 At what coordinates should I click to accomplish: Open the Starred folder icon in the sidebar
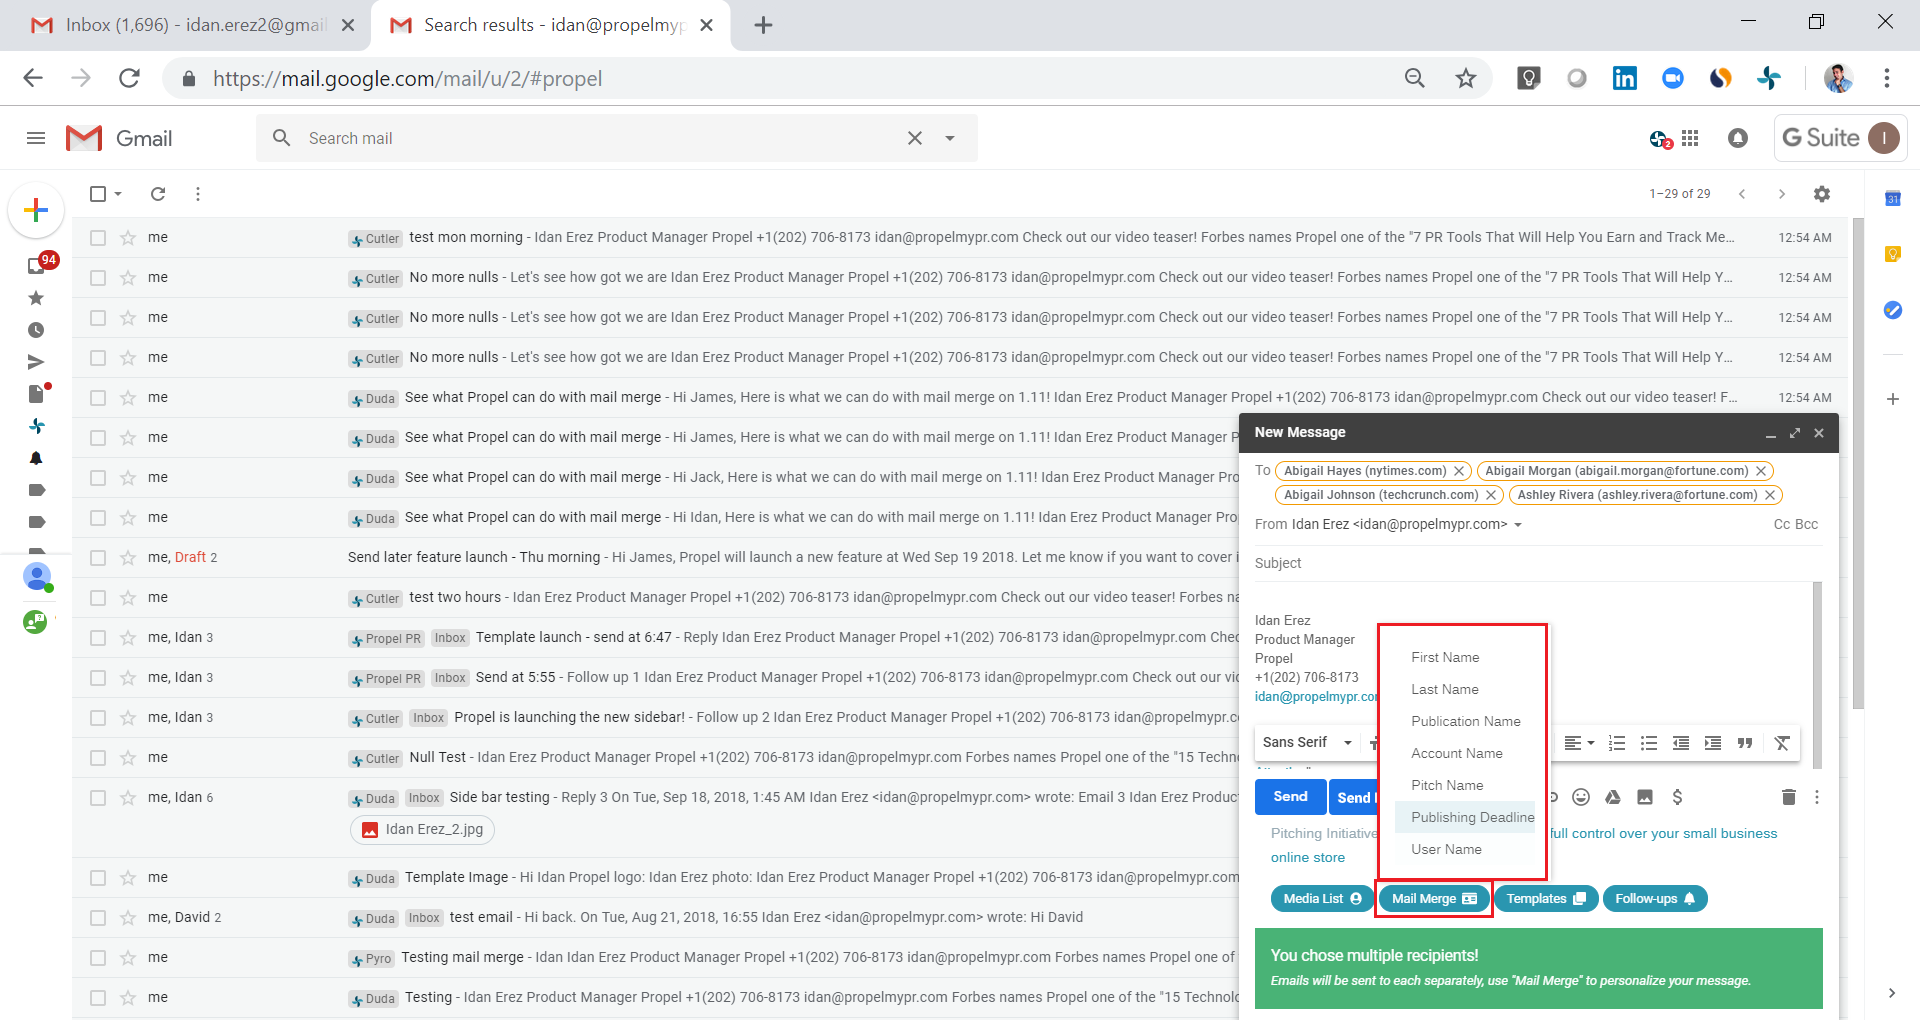click(x=36, y=298)
